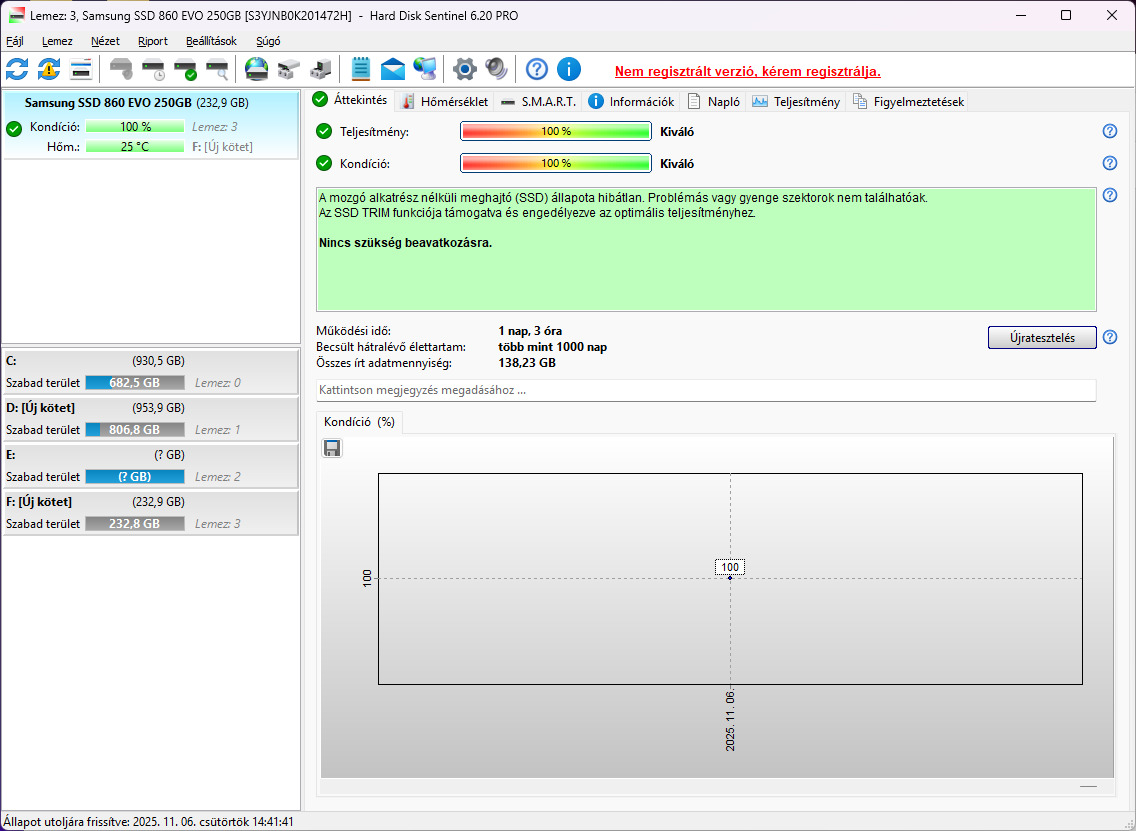Switch to the Figyelmeztetések tab
Image resolution: width=1136 pixels, height=831 pixels.
tap(909, 101)
